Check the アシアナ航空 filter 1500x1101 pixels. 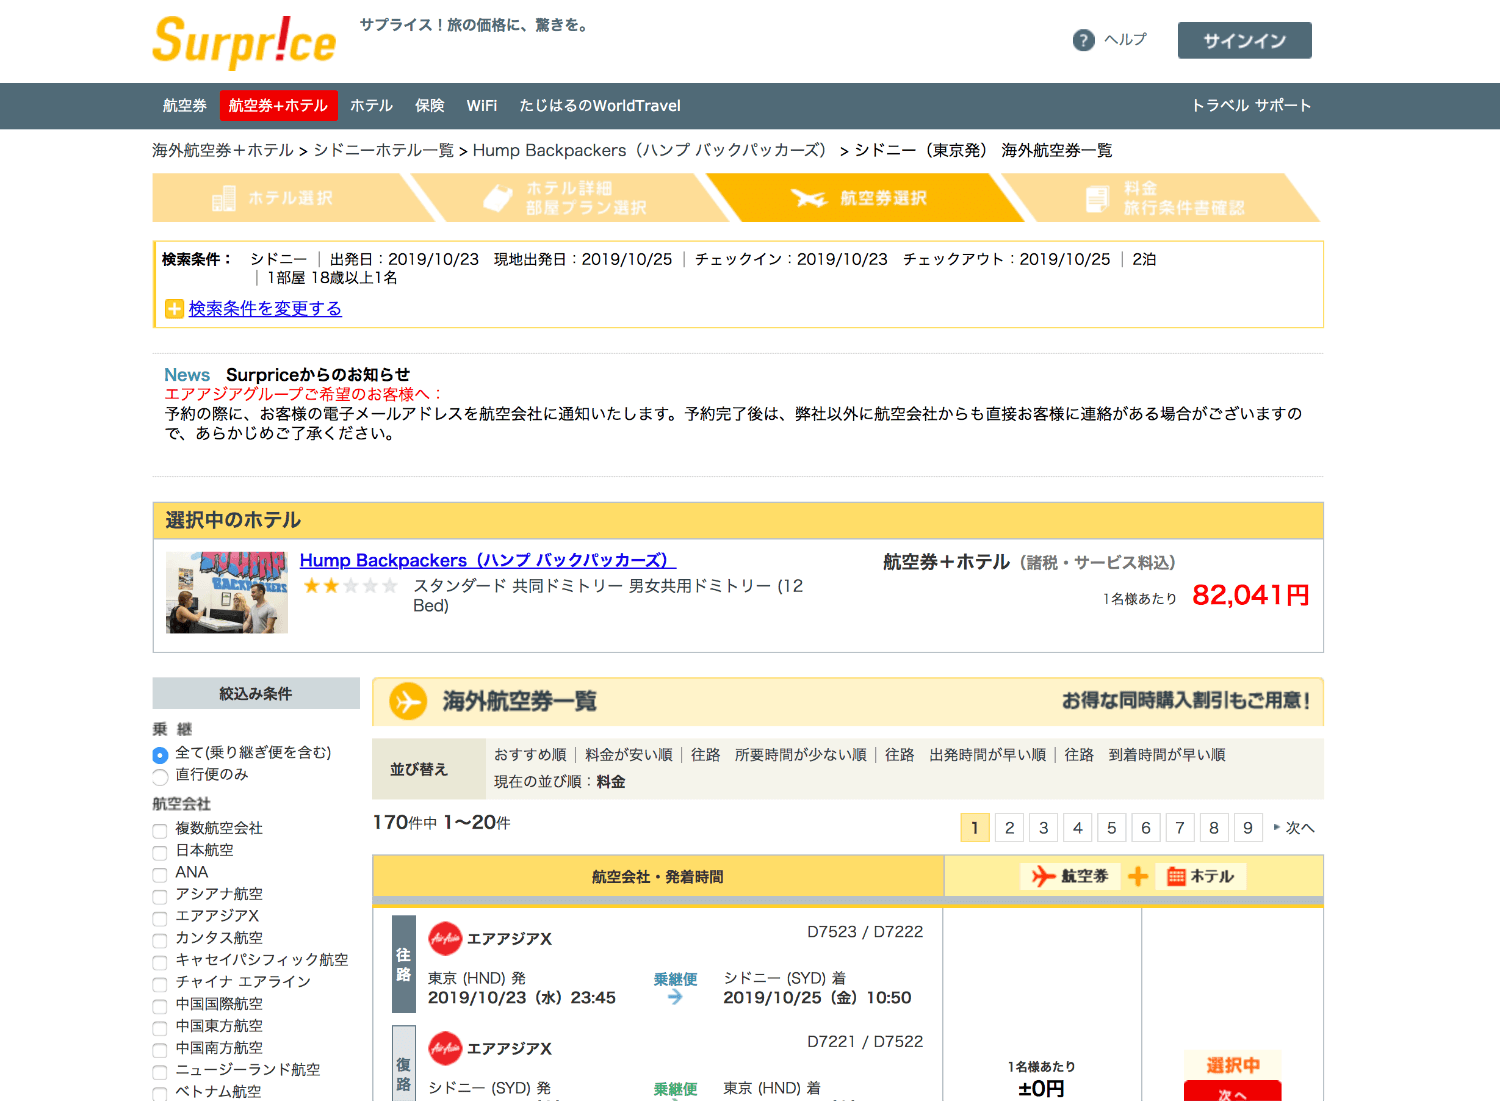point(160,897)
